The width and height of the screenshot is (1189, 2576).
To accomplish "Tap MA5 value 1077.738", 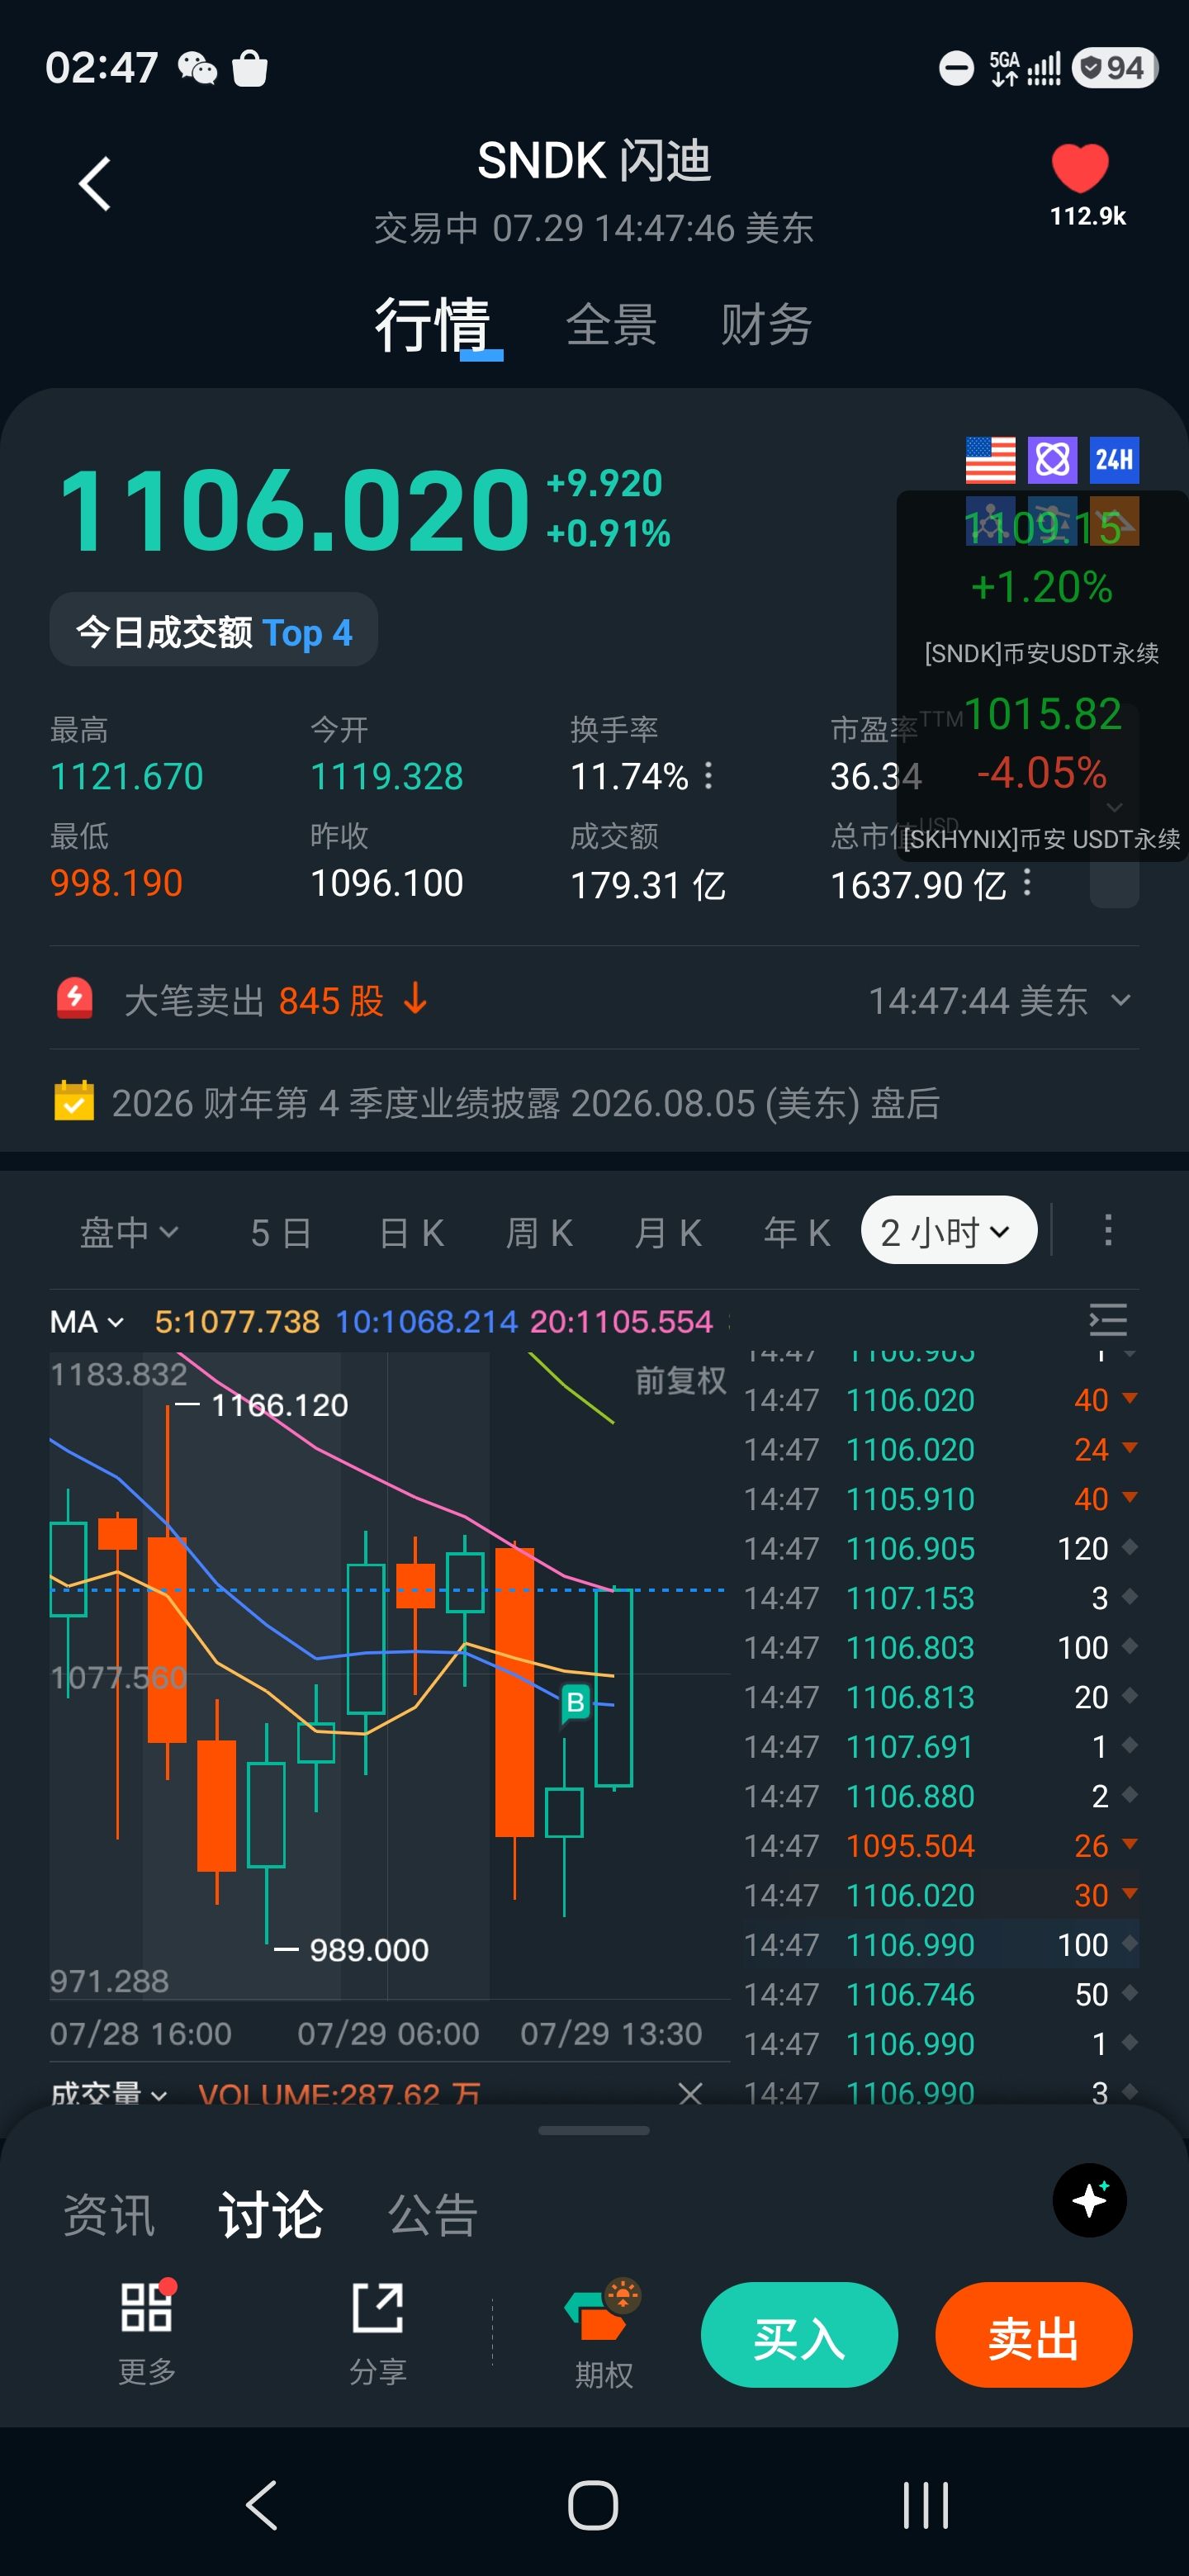I will pos(237,1321).
